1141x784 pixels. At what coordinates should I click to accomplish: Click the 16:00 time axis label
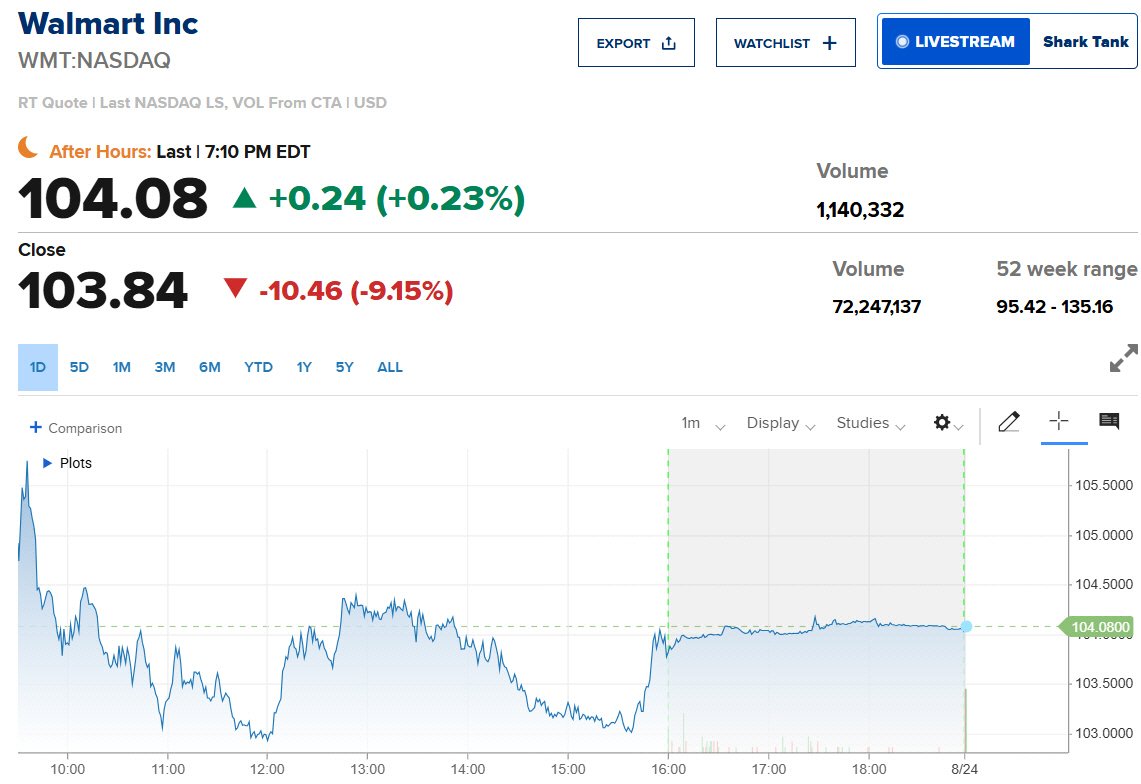[668, 769]
